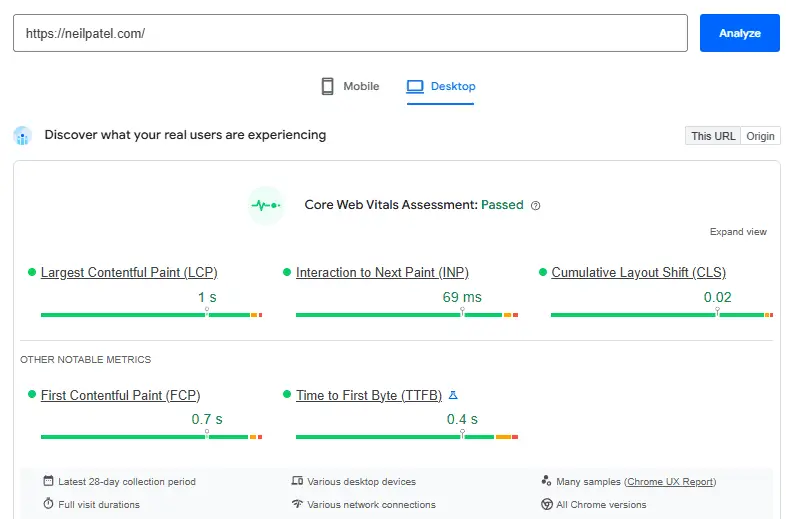This screenshot has width=786, height=519.
Task: Click Expand view
Action: [738, 232]
